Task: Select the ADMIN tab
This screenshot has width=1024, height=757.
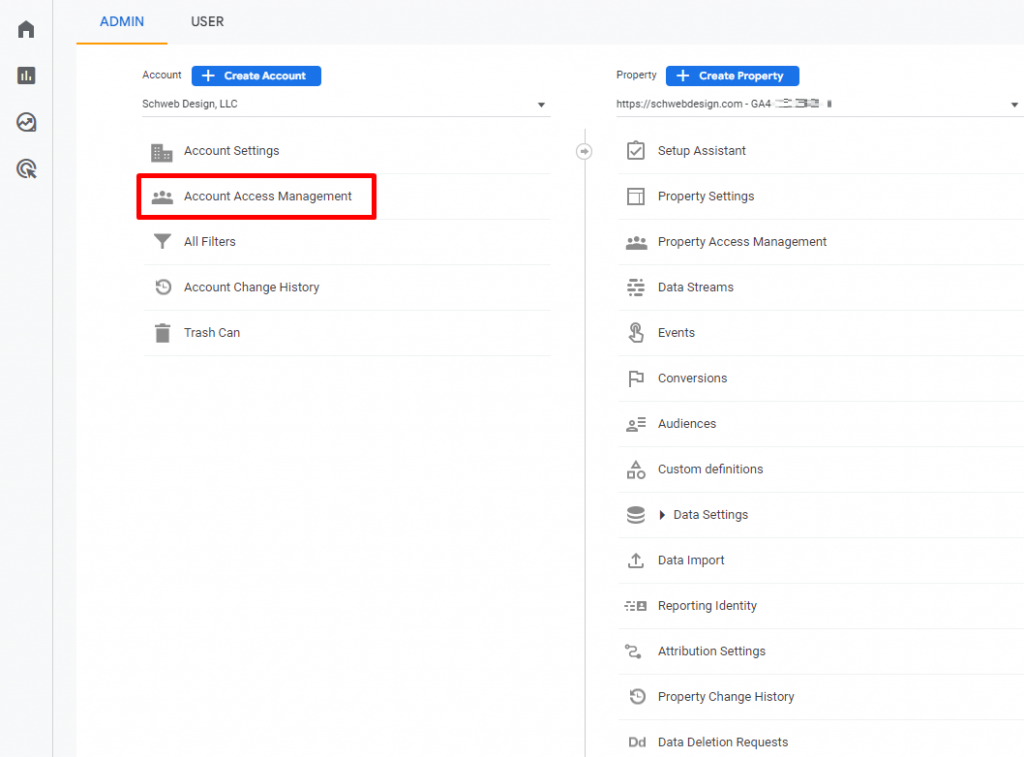Action: coord(122,21)
